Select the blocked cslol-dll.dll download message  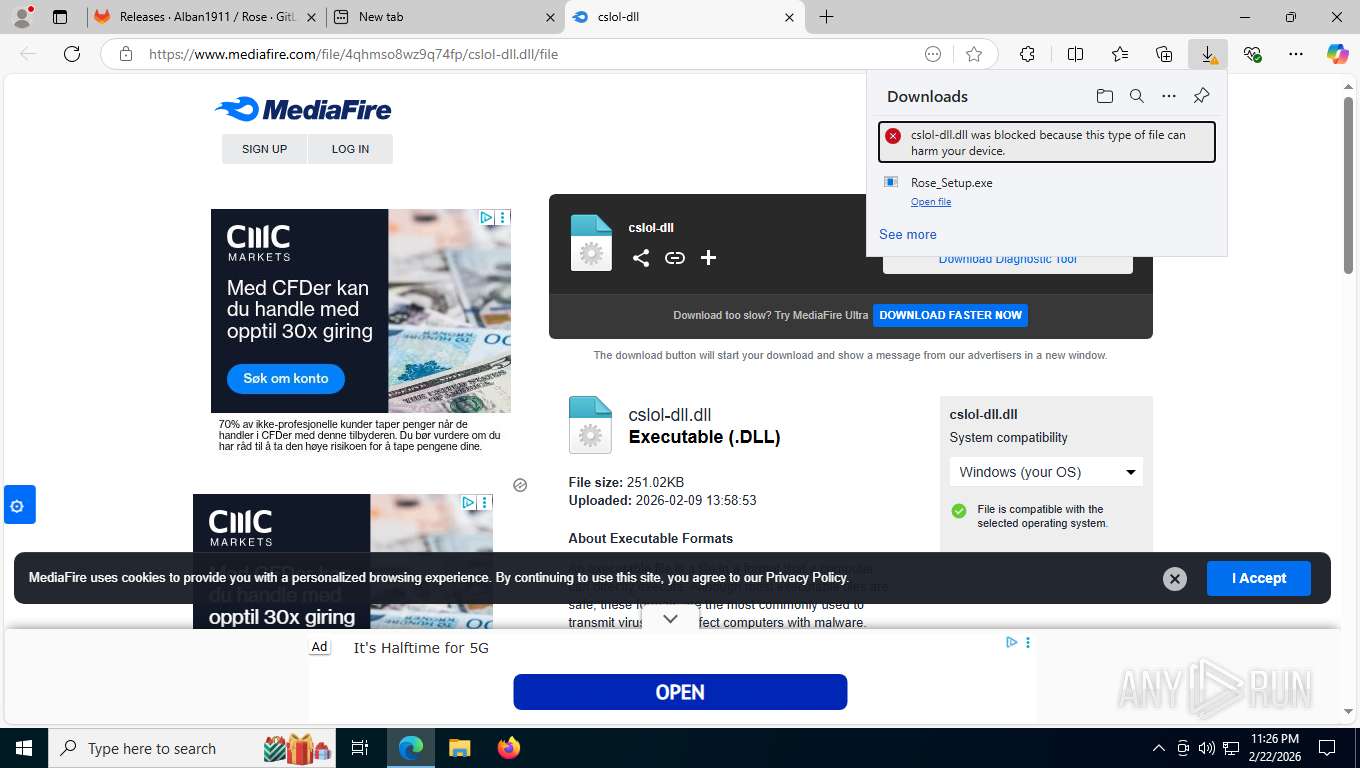point(1047,142)
